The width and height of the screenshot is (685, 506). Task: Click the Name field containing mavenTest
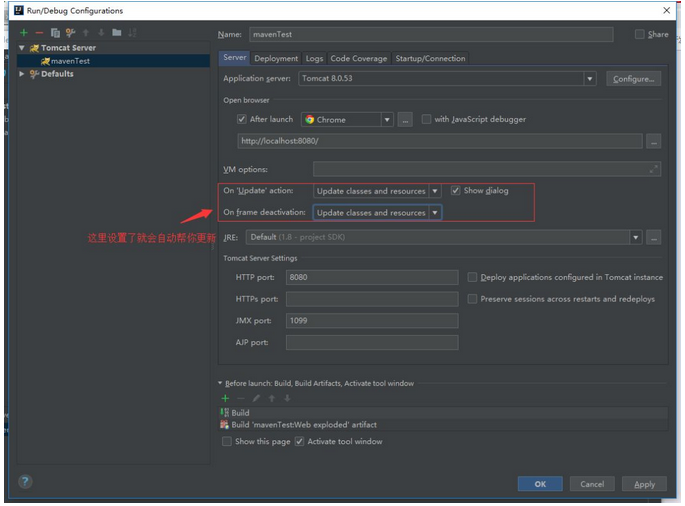pyautogui.click(x=431, y=35)
